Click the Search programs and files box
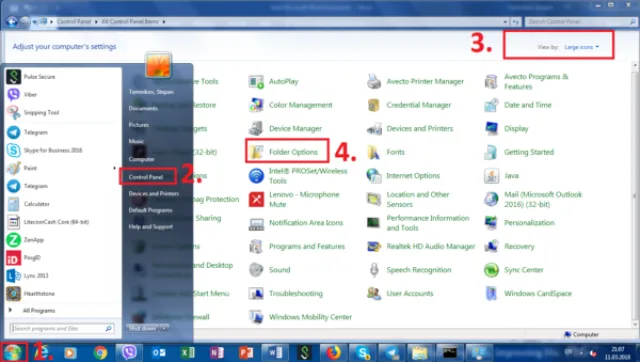The width and height of the screenshot is (640, 362). point(62,329)
